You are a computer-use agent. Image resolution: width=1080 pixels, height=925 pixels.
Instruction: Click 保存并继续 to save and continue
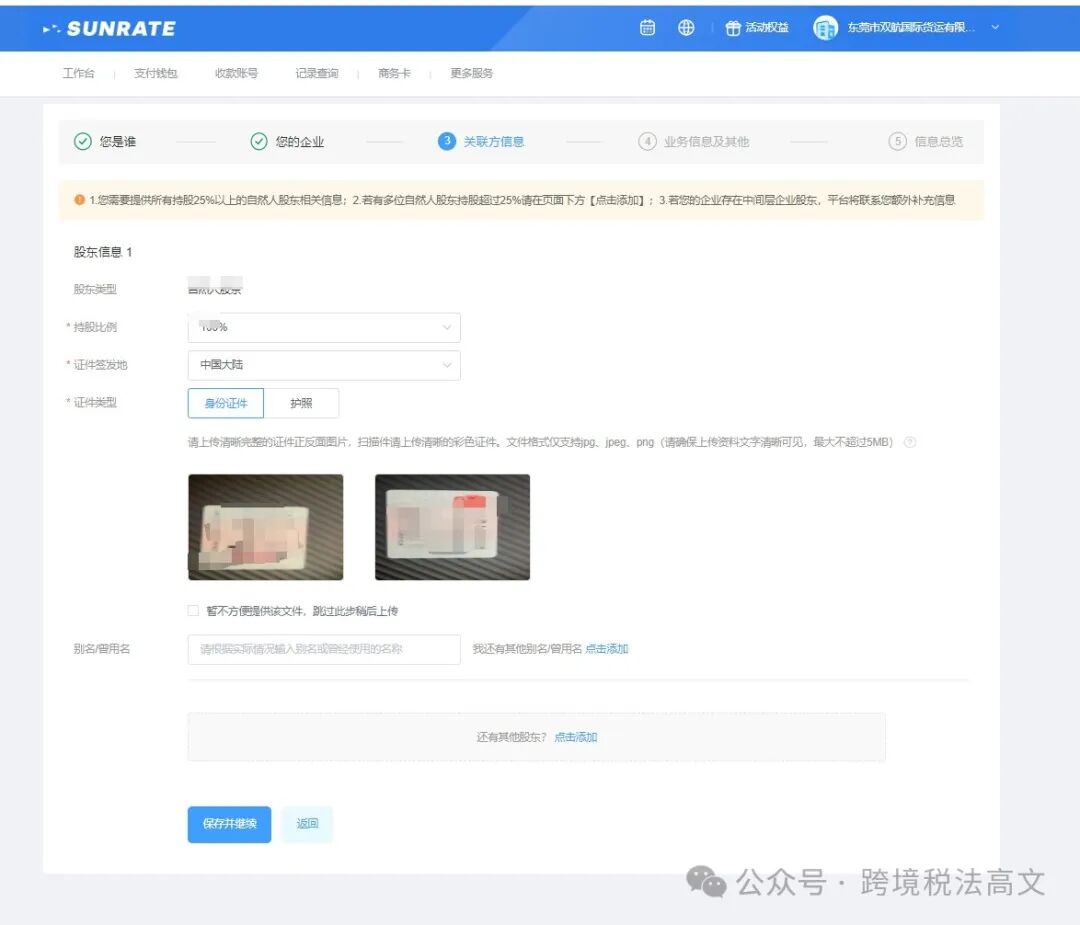pyautogui.click(x=228, y=824)
